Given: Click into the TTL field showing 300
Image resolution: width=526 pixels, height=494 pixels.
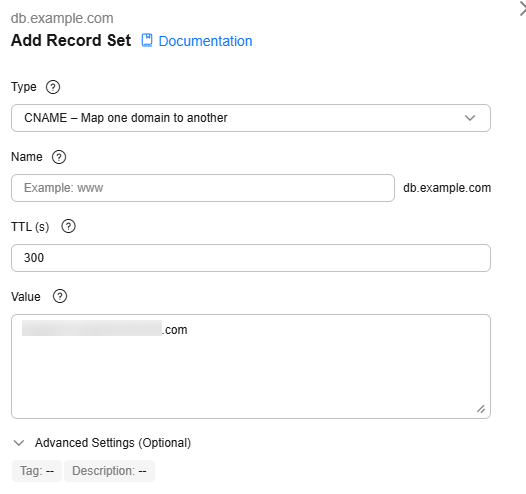Looking at the screenshot, I should (251, 258).
